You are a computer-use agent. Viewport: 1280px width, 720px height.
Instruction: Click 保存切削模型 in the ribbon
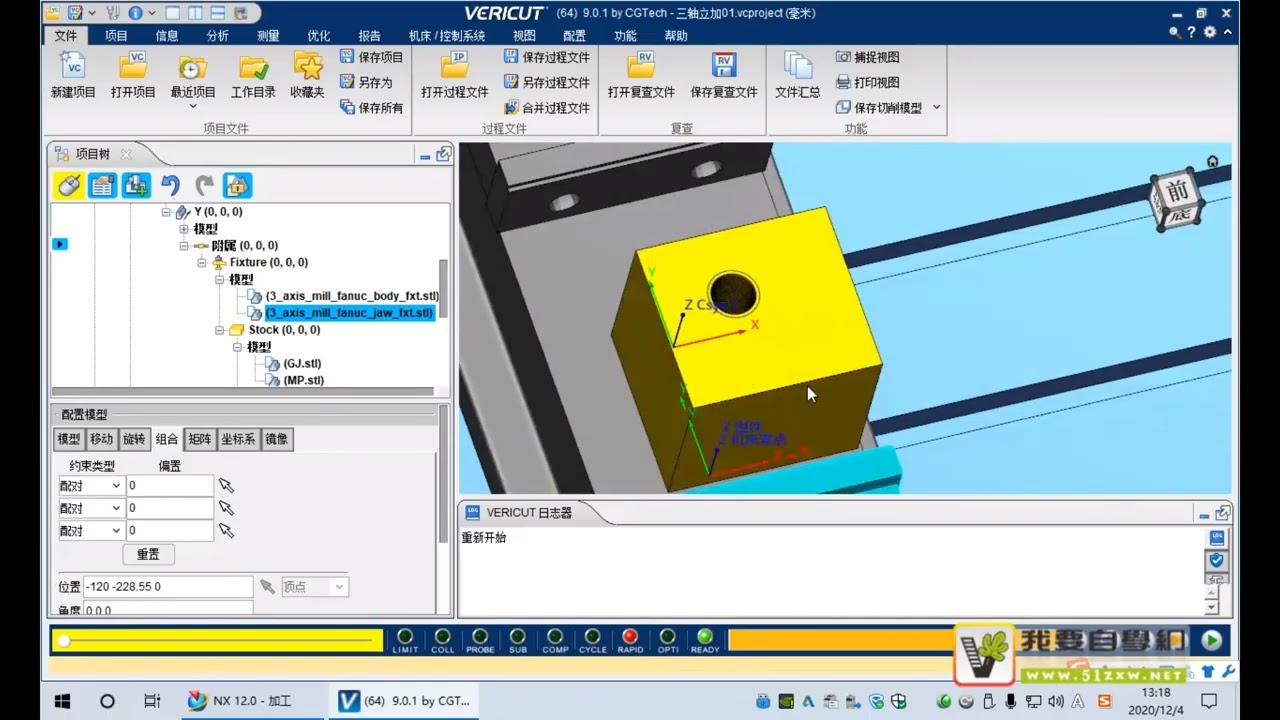pos(879,107)
